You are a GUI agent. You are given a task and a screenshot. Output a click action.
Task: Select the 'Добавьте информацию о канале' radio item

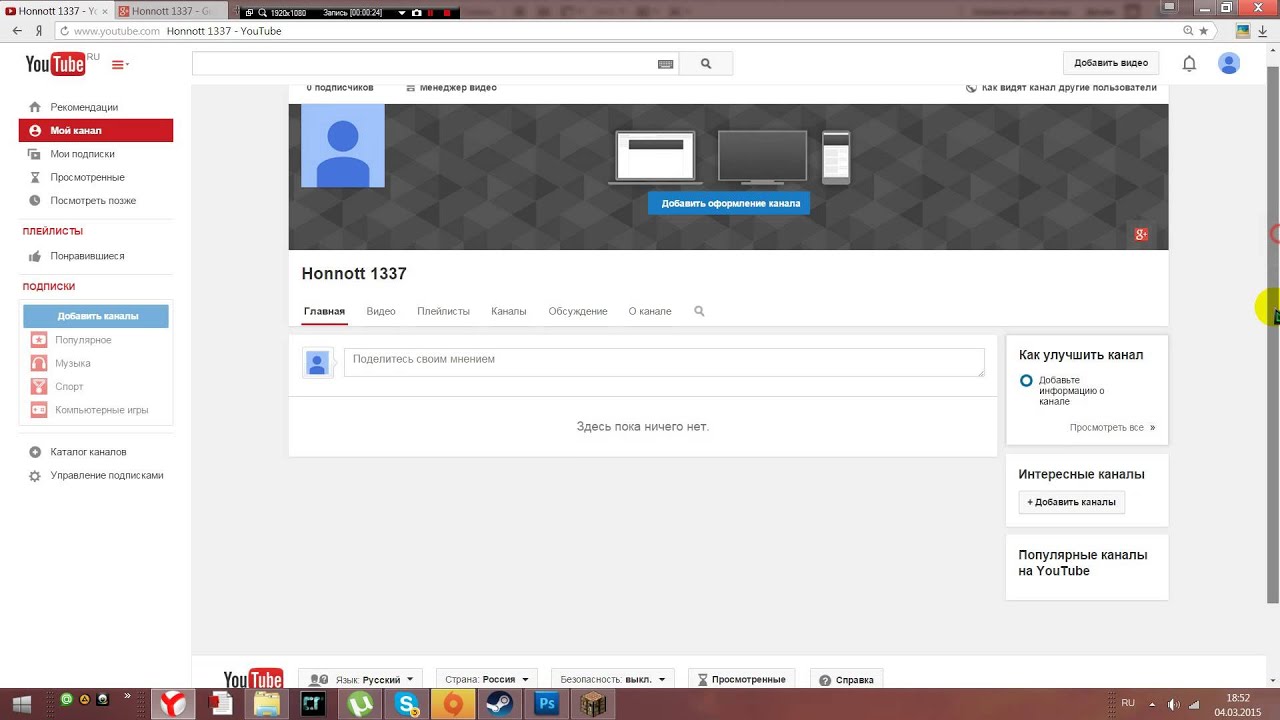tap(1026, 381)
